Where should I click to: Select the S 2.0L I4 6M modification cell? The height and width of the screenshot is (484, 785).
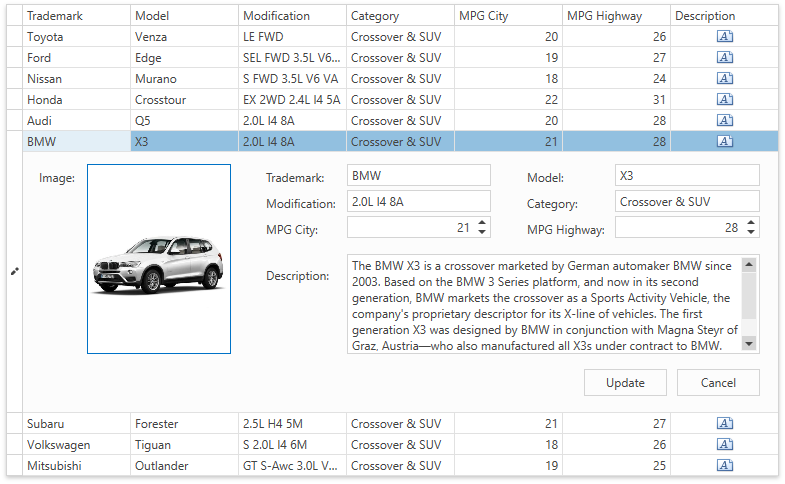coord(292,445)
